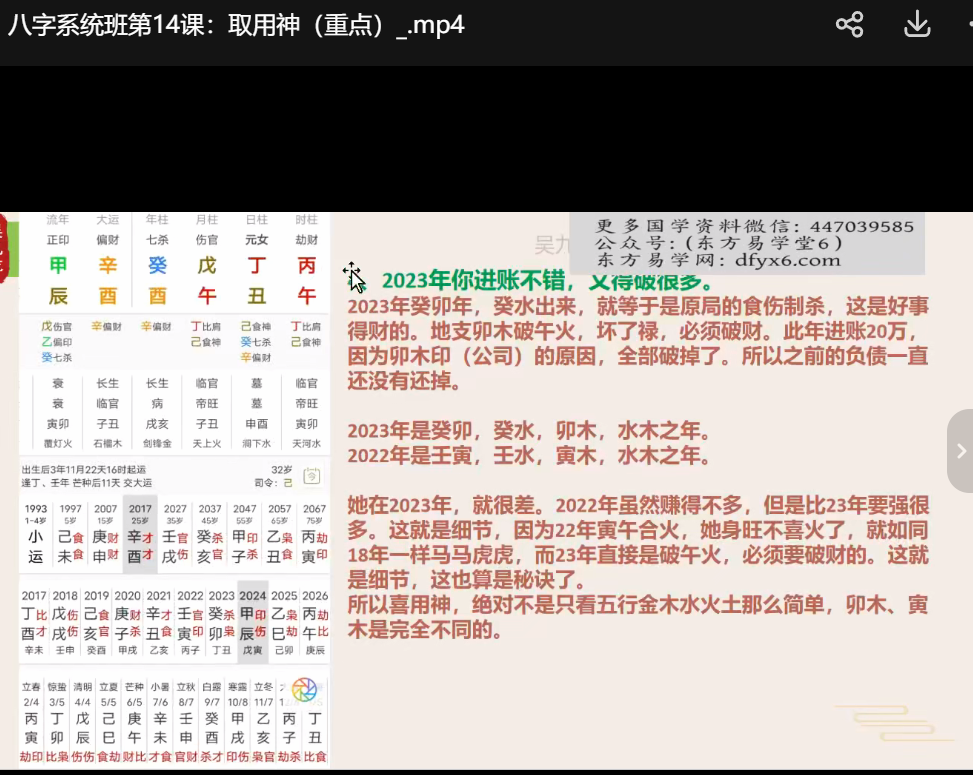Click the colorful aperture icon over the chart
The height and width of the screenshot is (775, 973).
[304, 689]
